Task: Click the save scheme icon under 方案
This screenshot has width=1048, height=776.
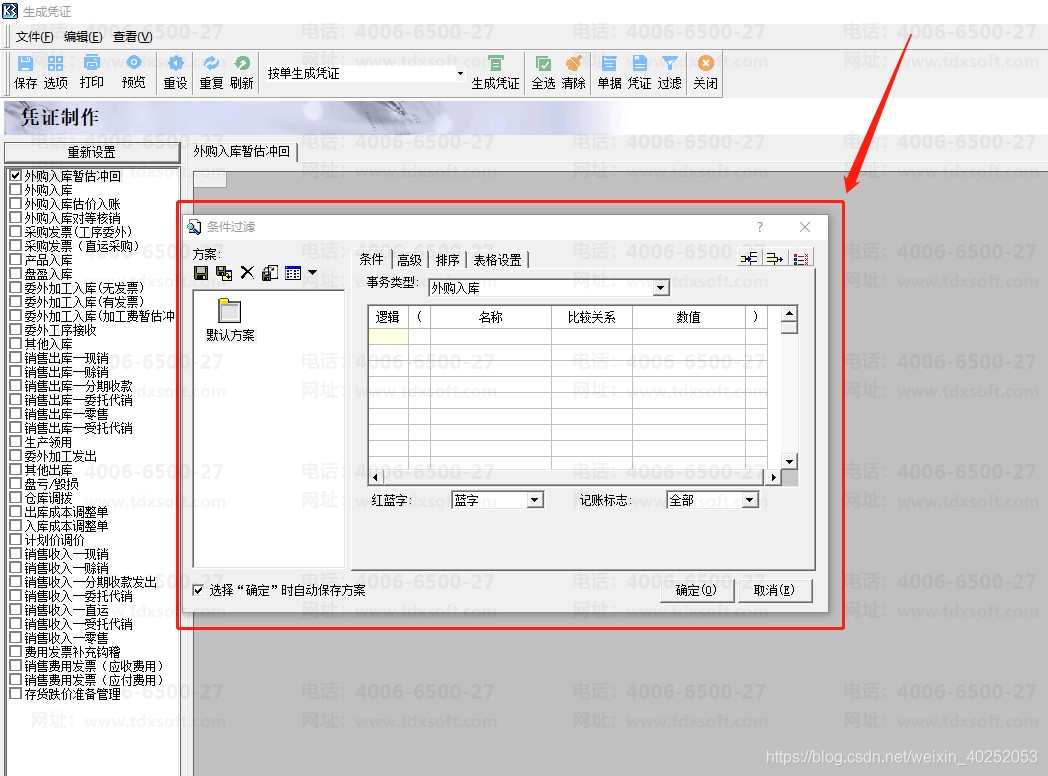Action: coord(201,273)
